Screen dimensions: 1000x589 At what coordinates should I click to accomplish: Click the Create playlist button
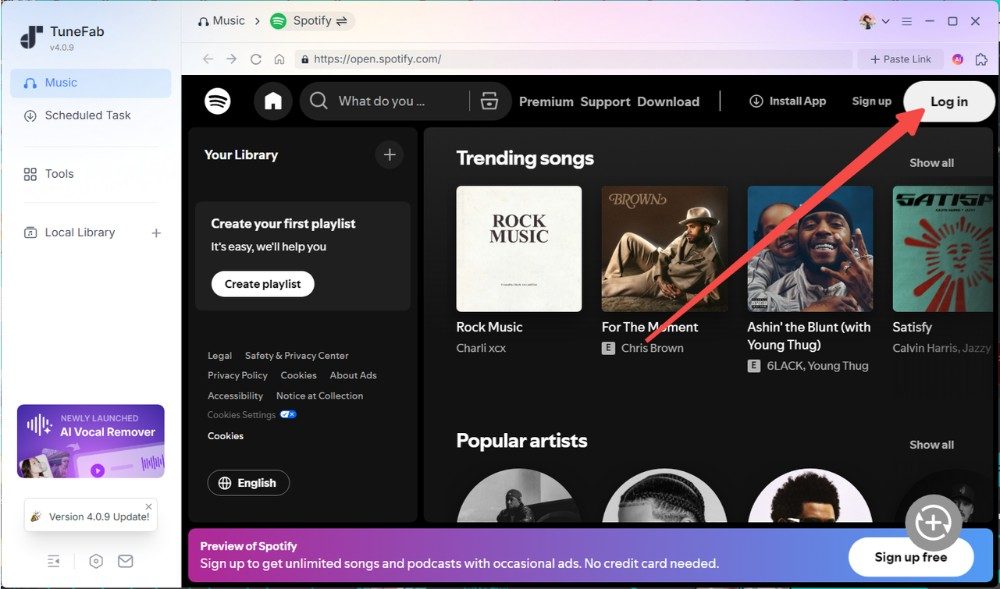pyautogui.click(x=263, y=284)
